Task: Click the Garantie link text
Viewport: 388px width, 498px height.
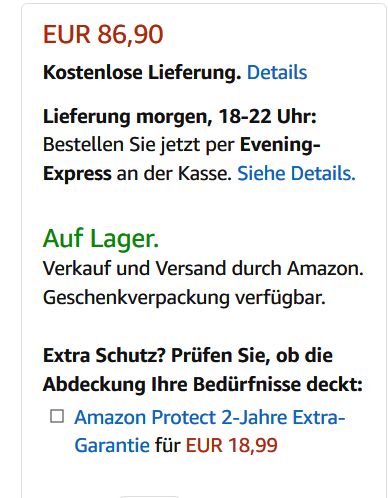Action: [112, 445]
